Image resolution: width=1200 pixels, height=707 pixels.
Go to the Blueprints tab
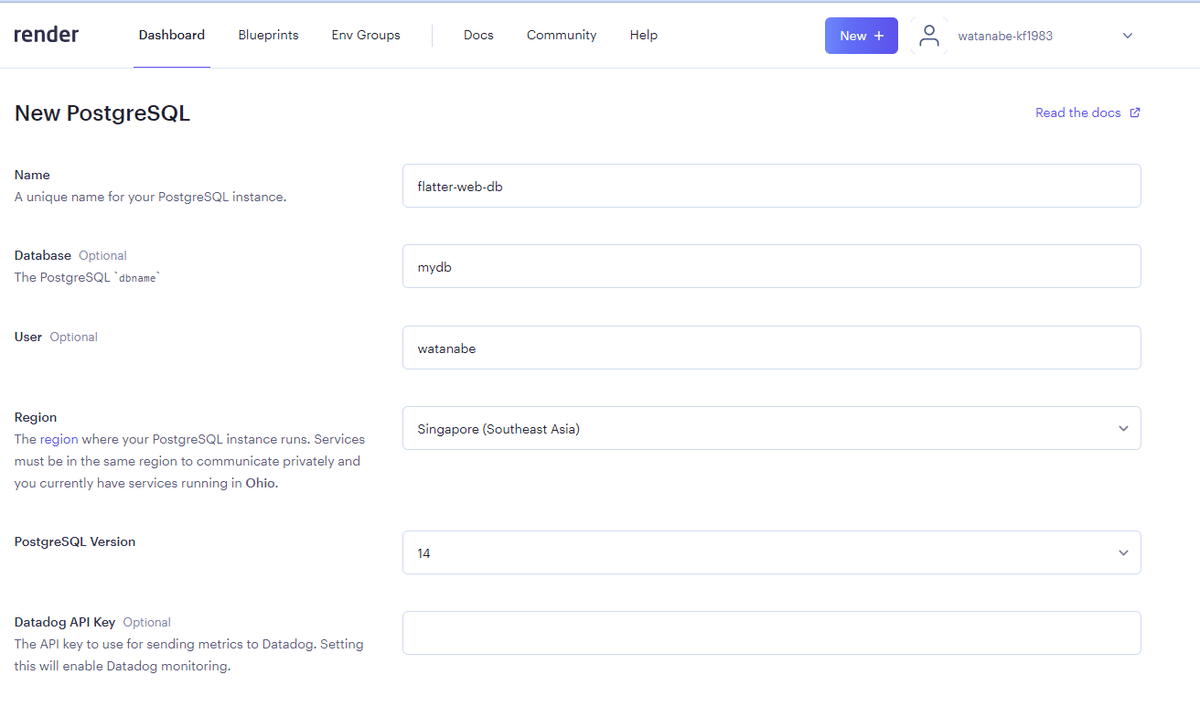point(268,35)
